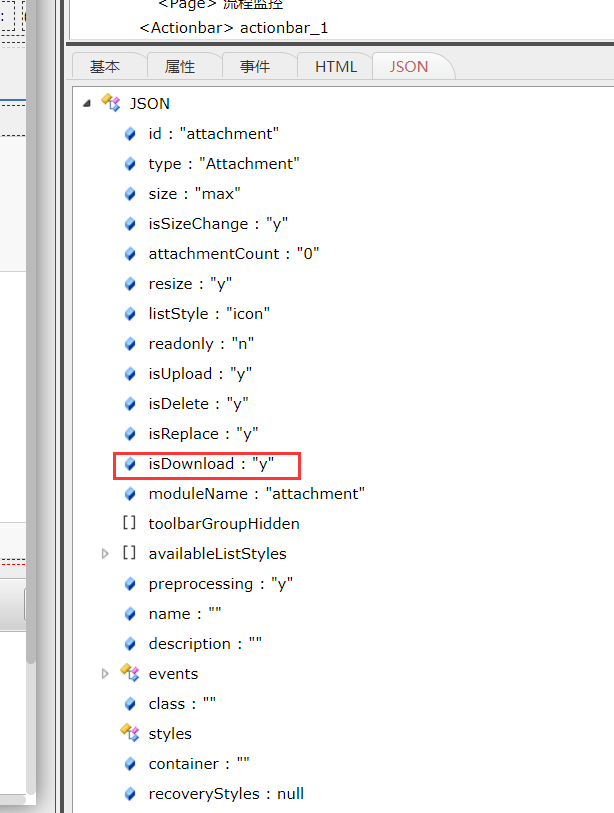The height and width of the screenshot is (813, 614).
Task: Click the blue icon beside moduleName
Action: (130, 494)
